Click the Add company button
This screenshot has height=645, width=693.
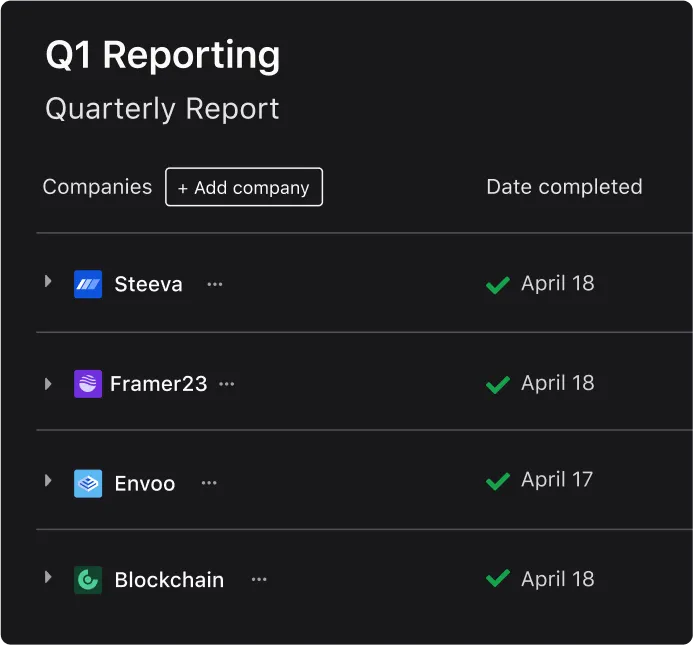(244, 187)
